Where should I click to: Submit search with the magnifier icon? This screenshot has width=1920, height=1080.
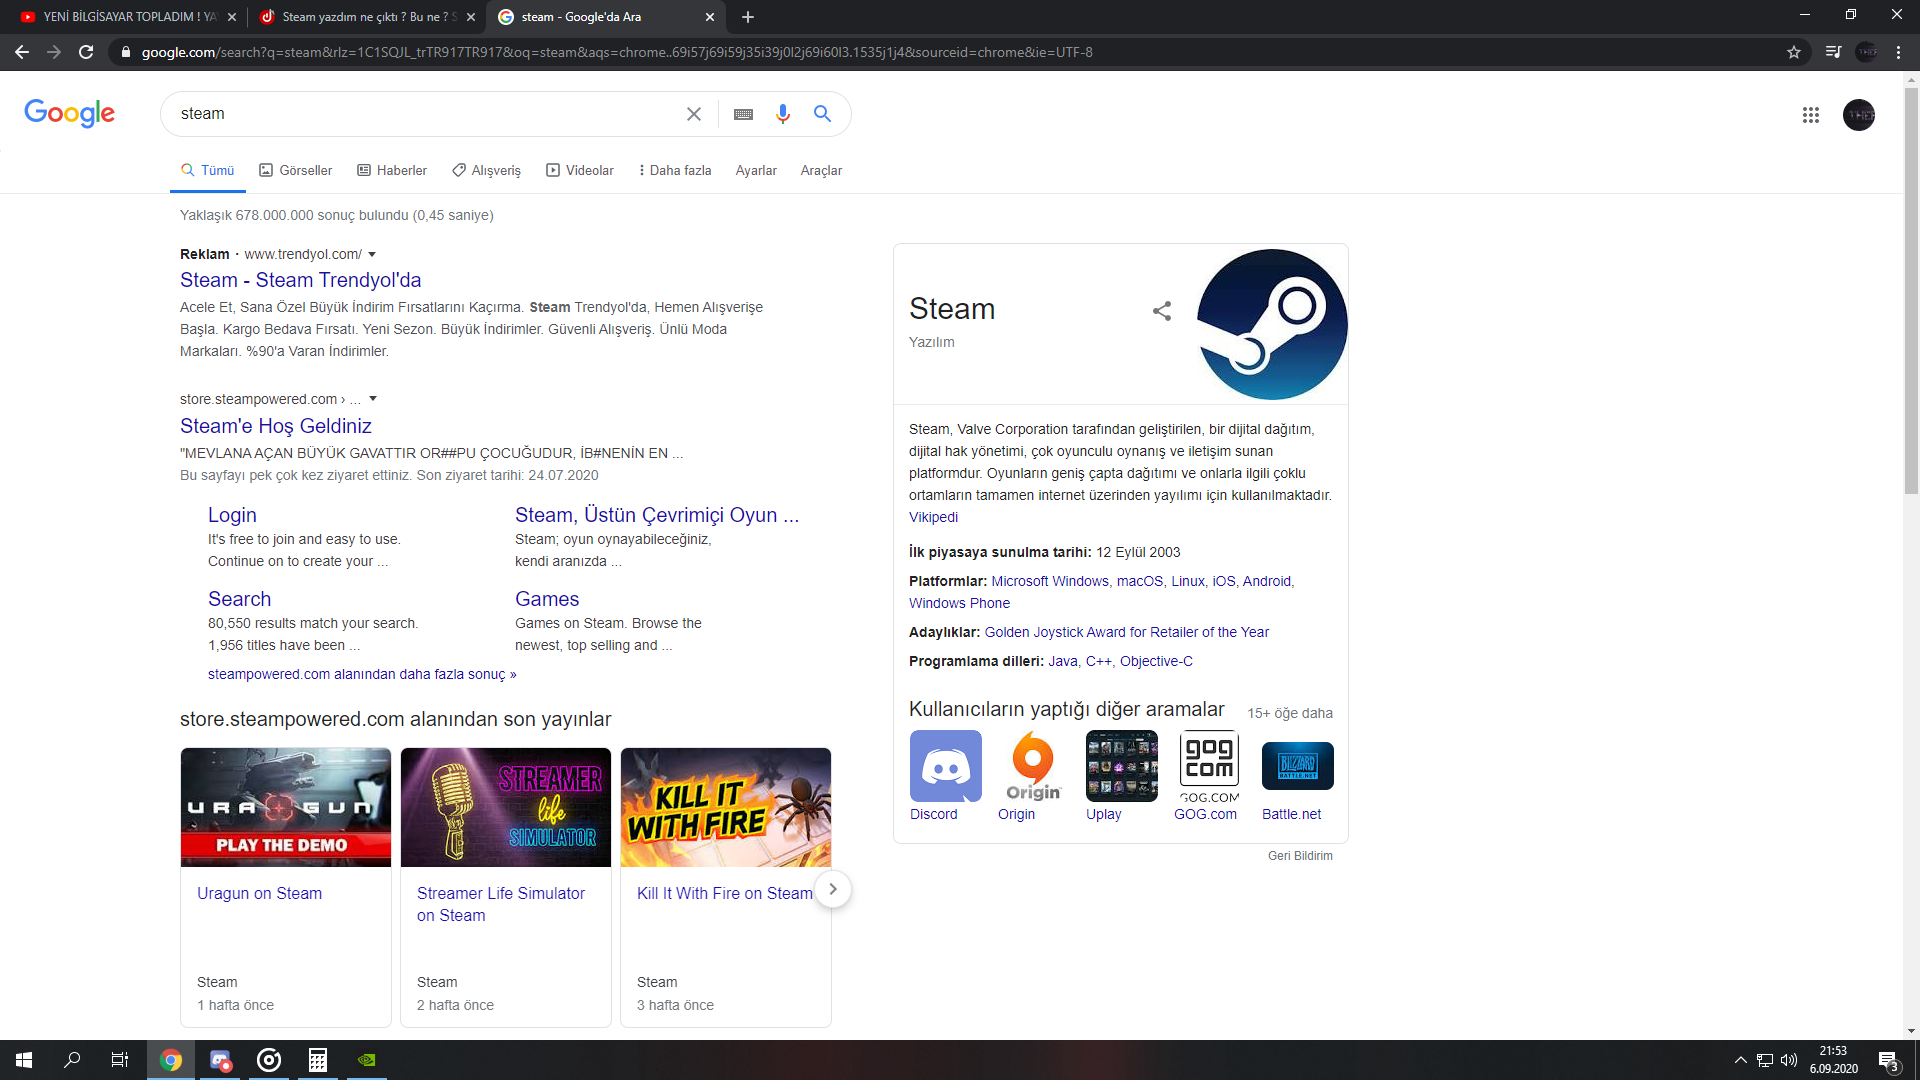(x=822, y=114)
